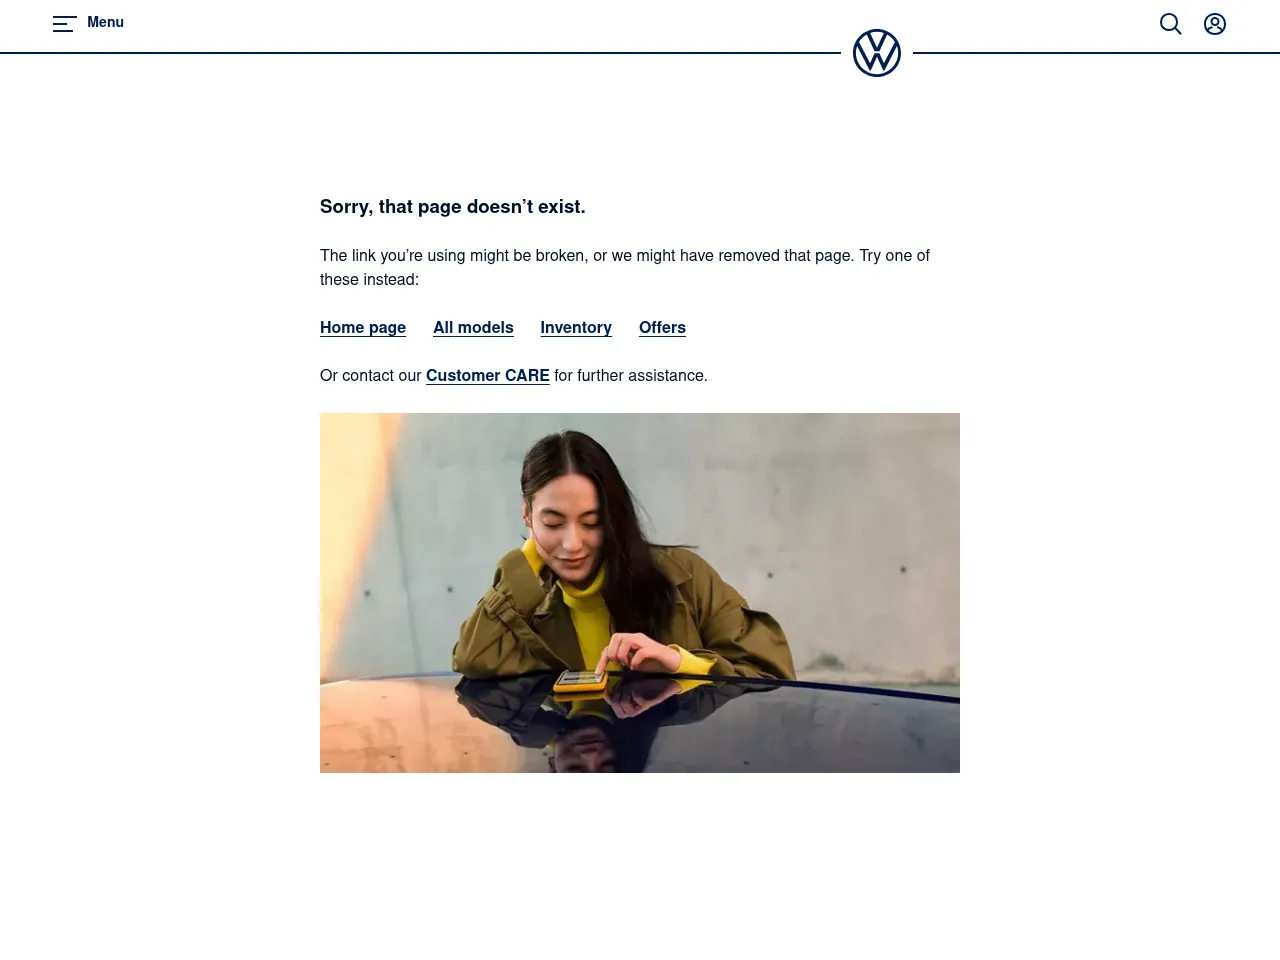Click the dark car roof reflection in photo
The height and width of the screenshot is (960, 1280).
pos(700,730)
